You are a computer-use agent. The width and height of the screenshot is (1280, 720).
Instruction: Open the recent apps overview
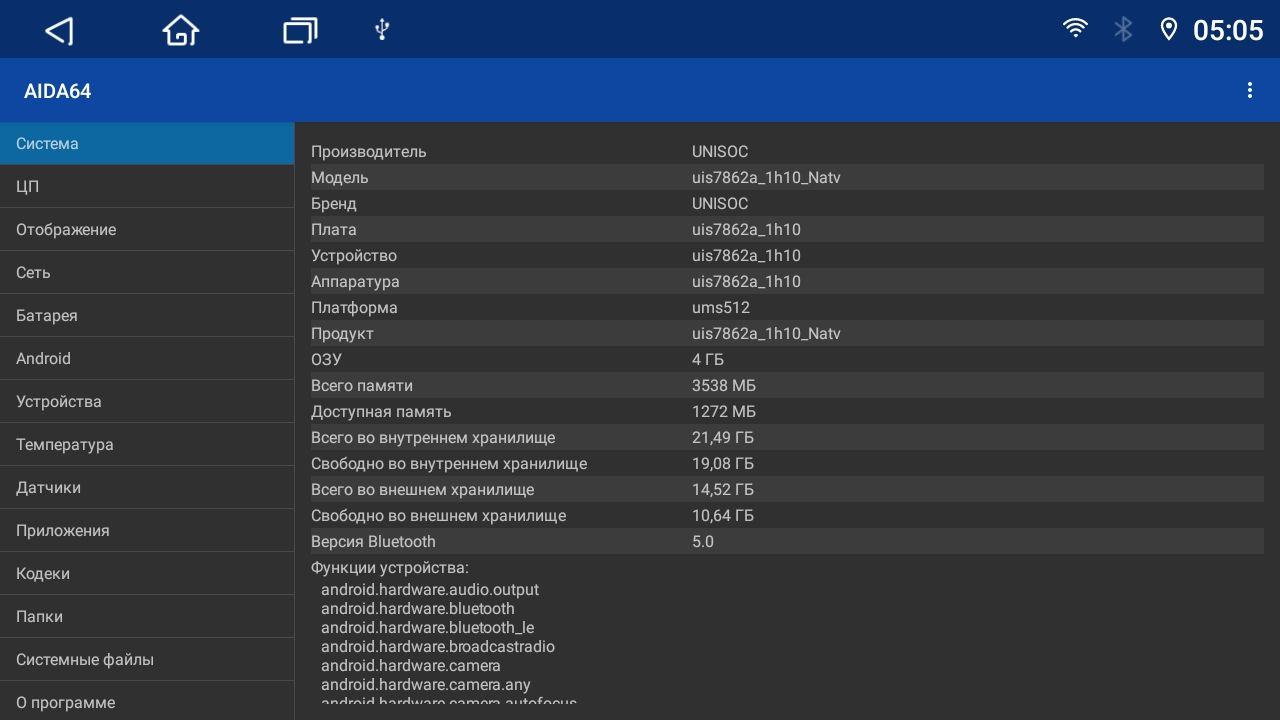(x=300, y=30)
